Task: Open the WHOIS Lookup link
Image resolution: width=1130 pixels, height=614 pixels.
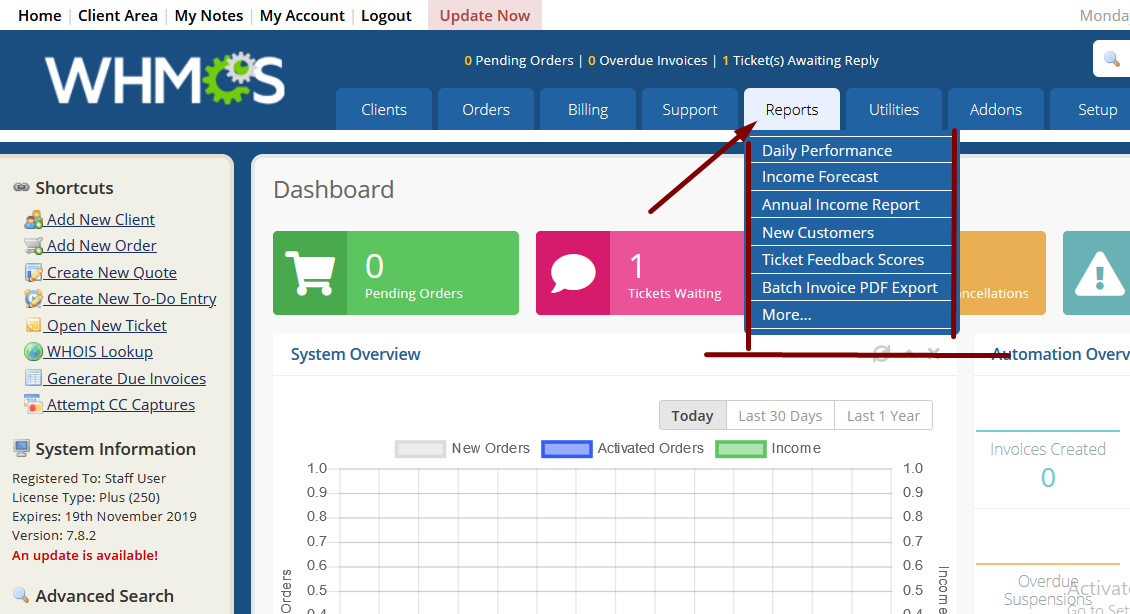Action: point(99,352)
